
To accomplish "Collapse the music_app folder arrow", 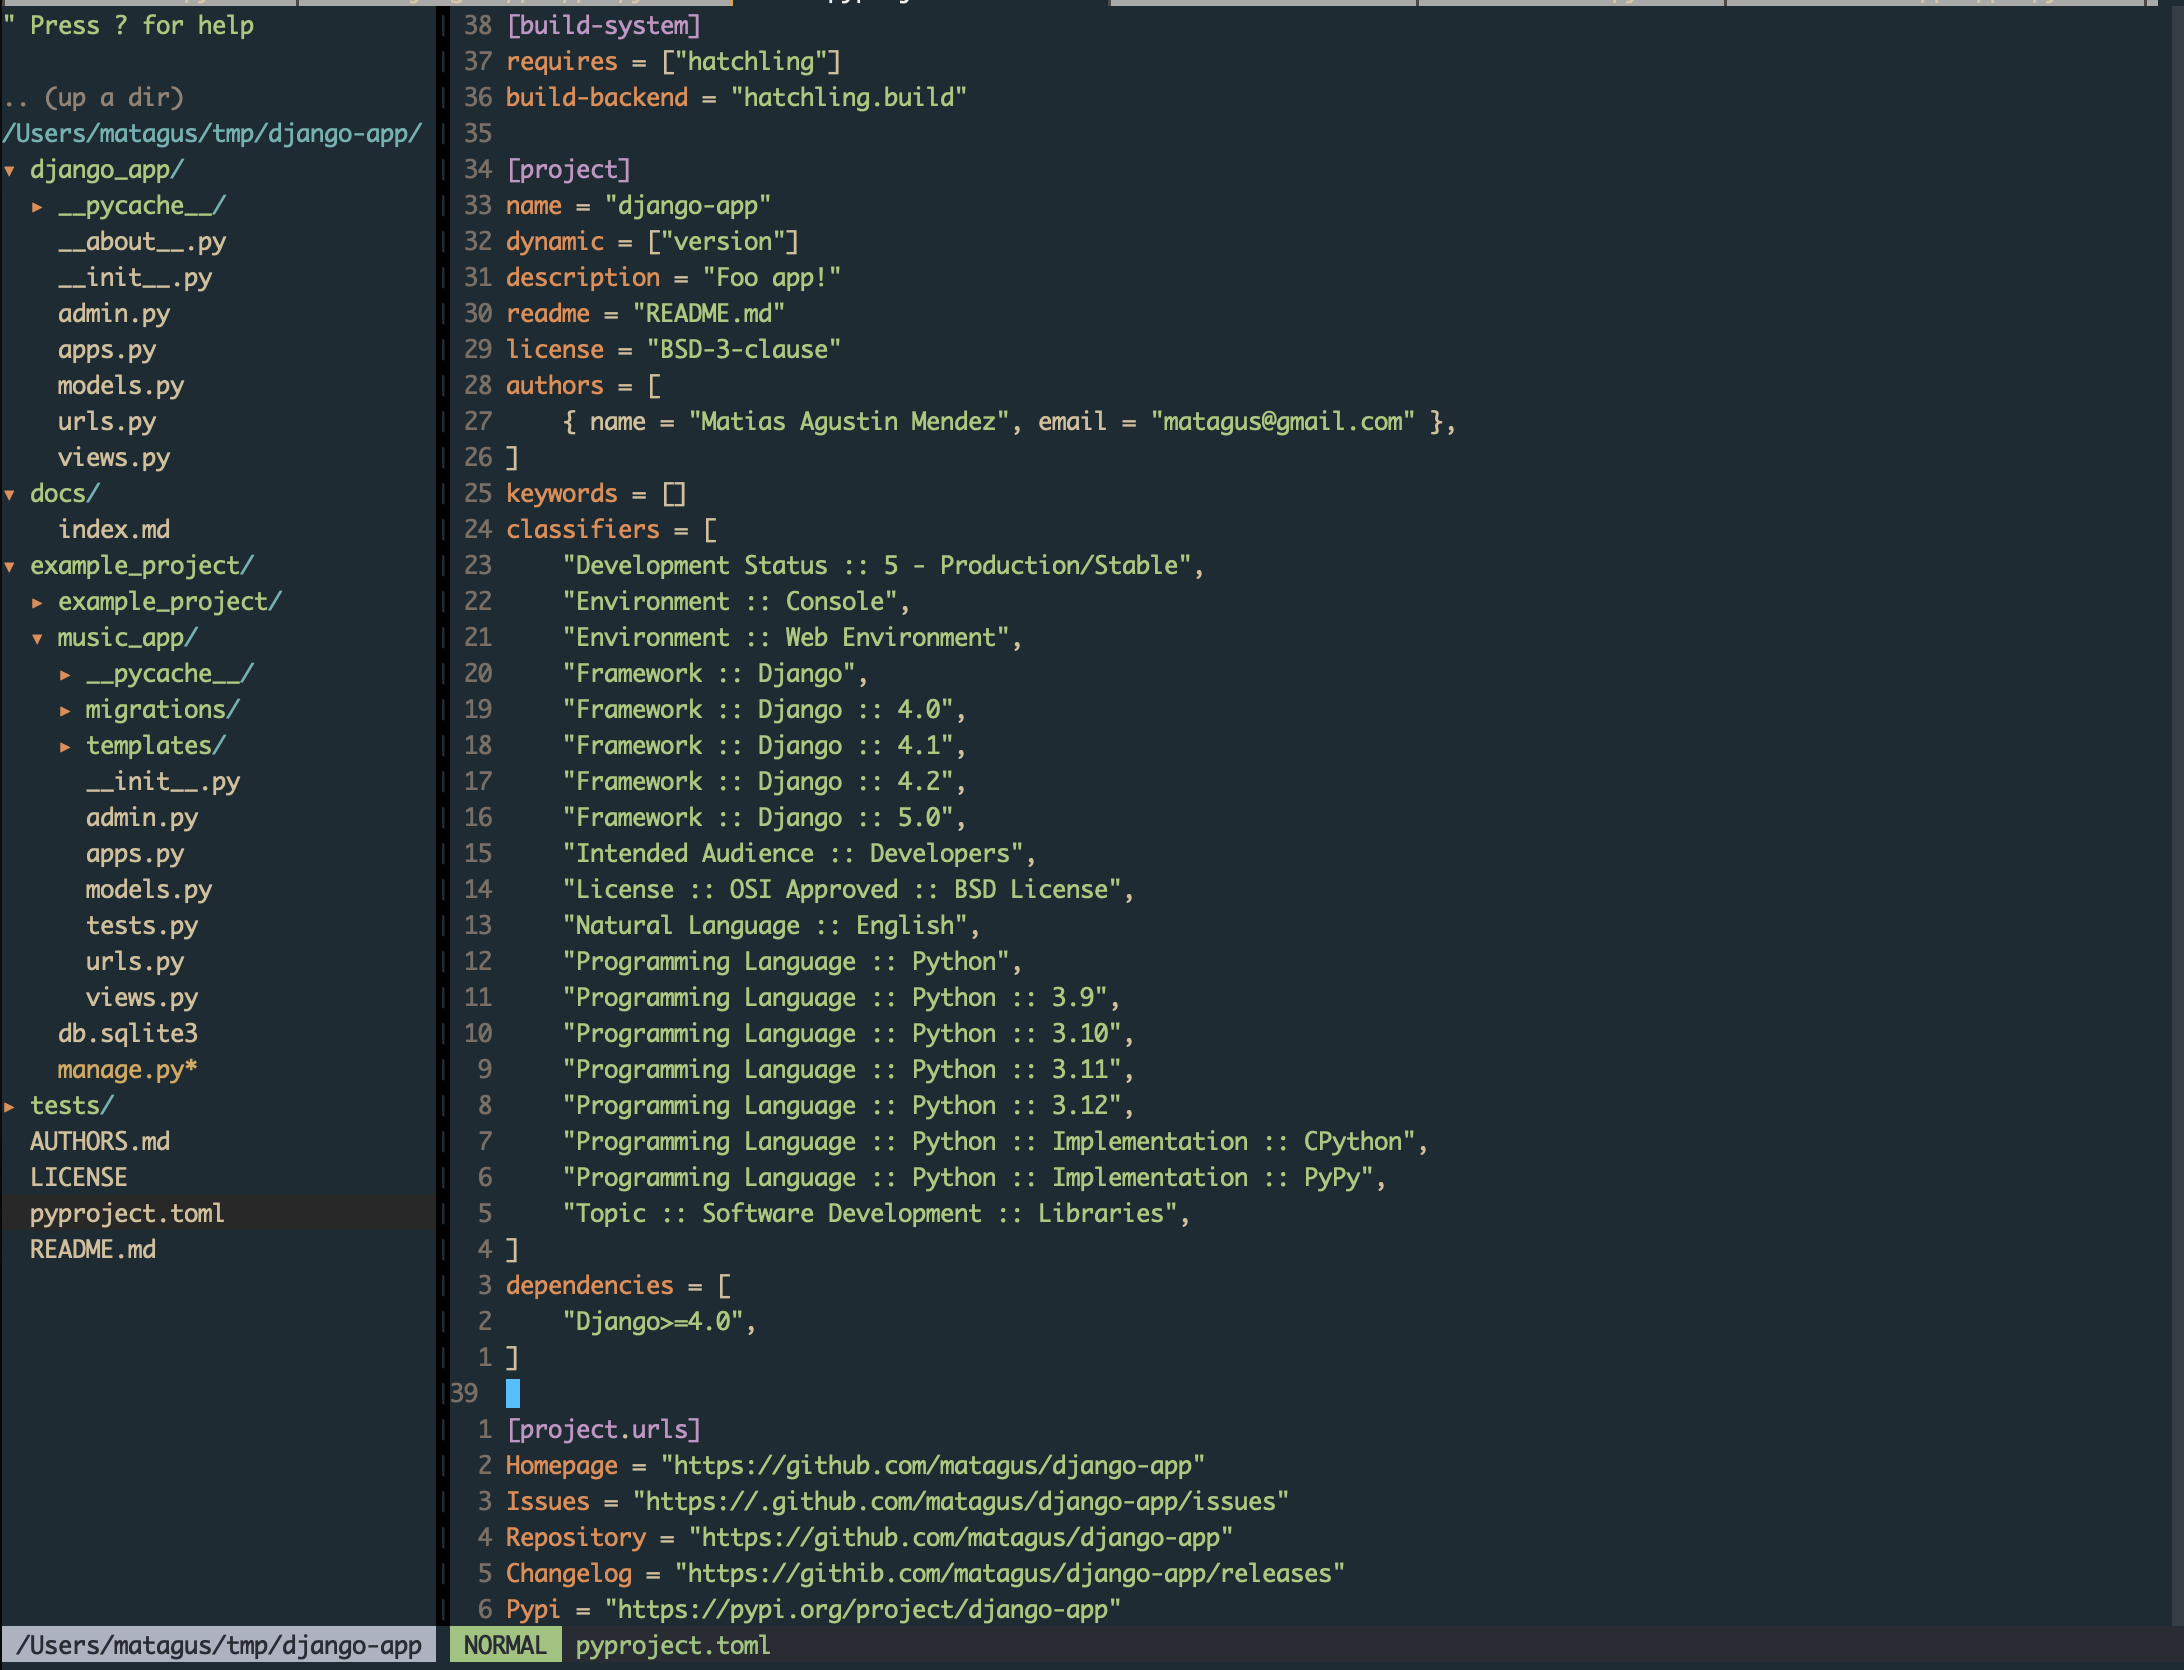I will (x=37, y=639).
